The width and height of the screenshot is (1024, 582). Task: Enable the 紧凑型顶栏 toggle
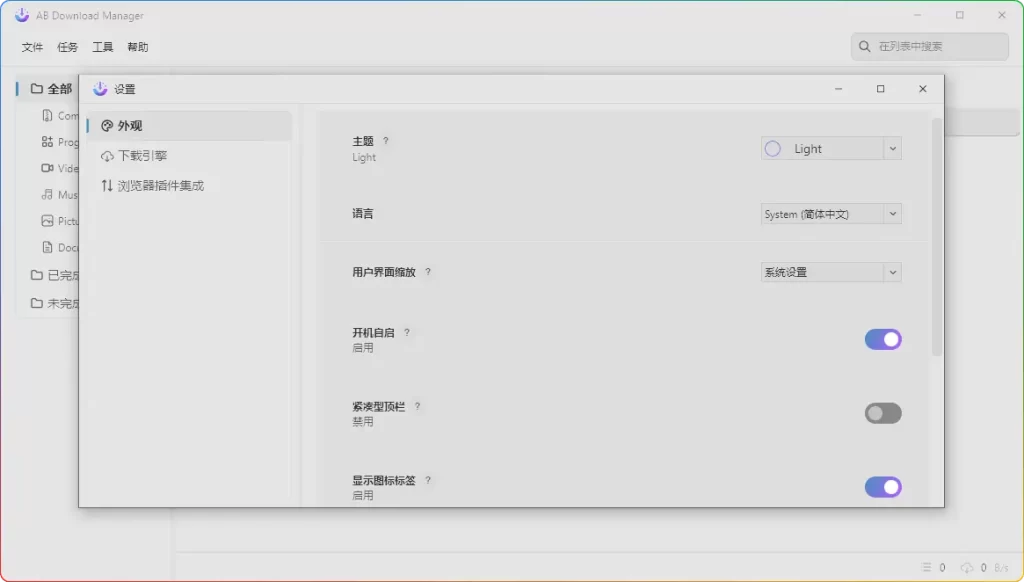tap(883, 413)
